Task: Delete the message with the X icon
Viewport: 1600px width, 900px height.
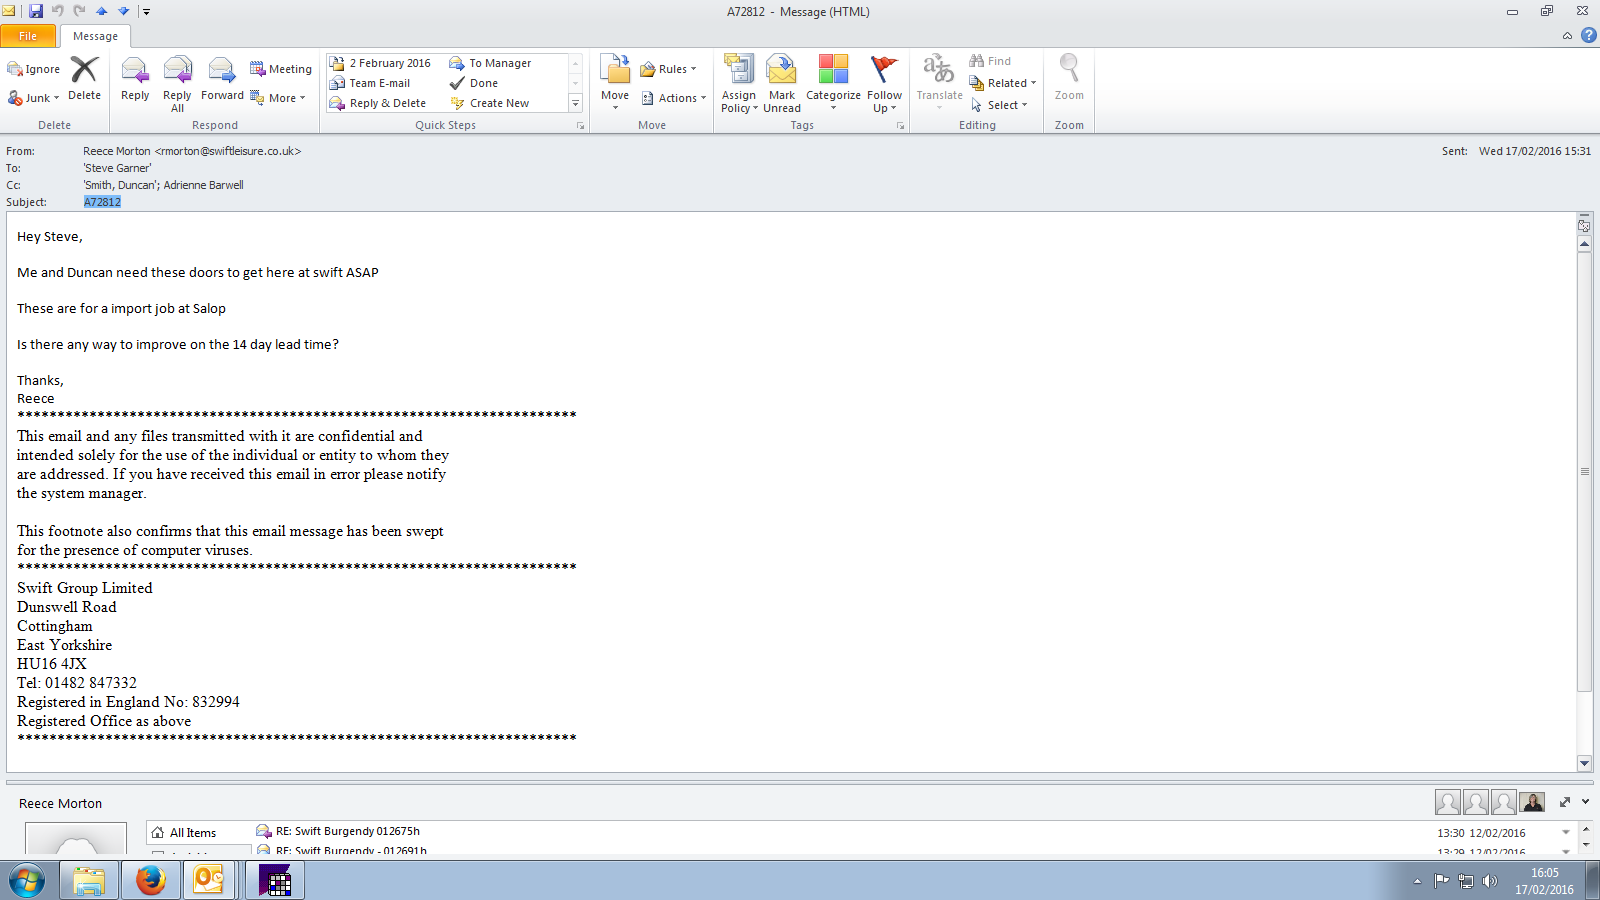Action: pos(84,78)
